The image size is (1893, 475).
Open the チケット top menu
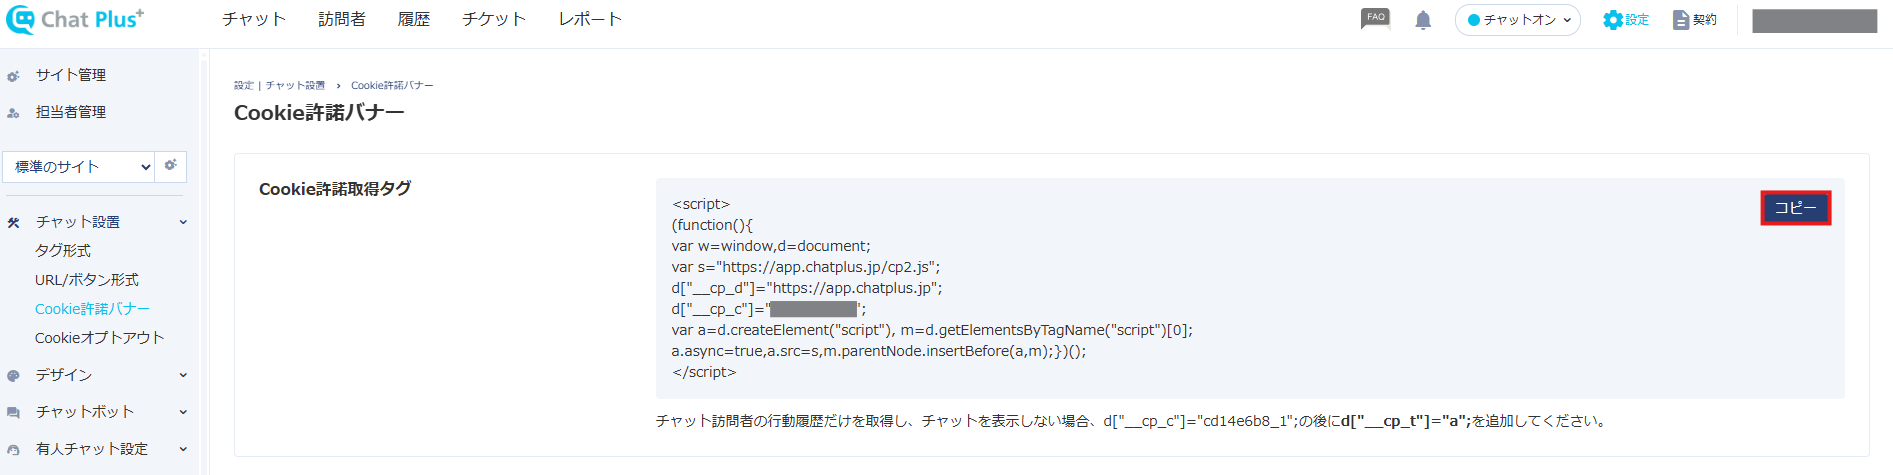point(494,19)
